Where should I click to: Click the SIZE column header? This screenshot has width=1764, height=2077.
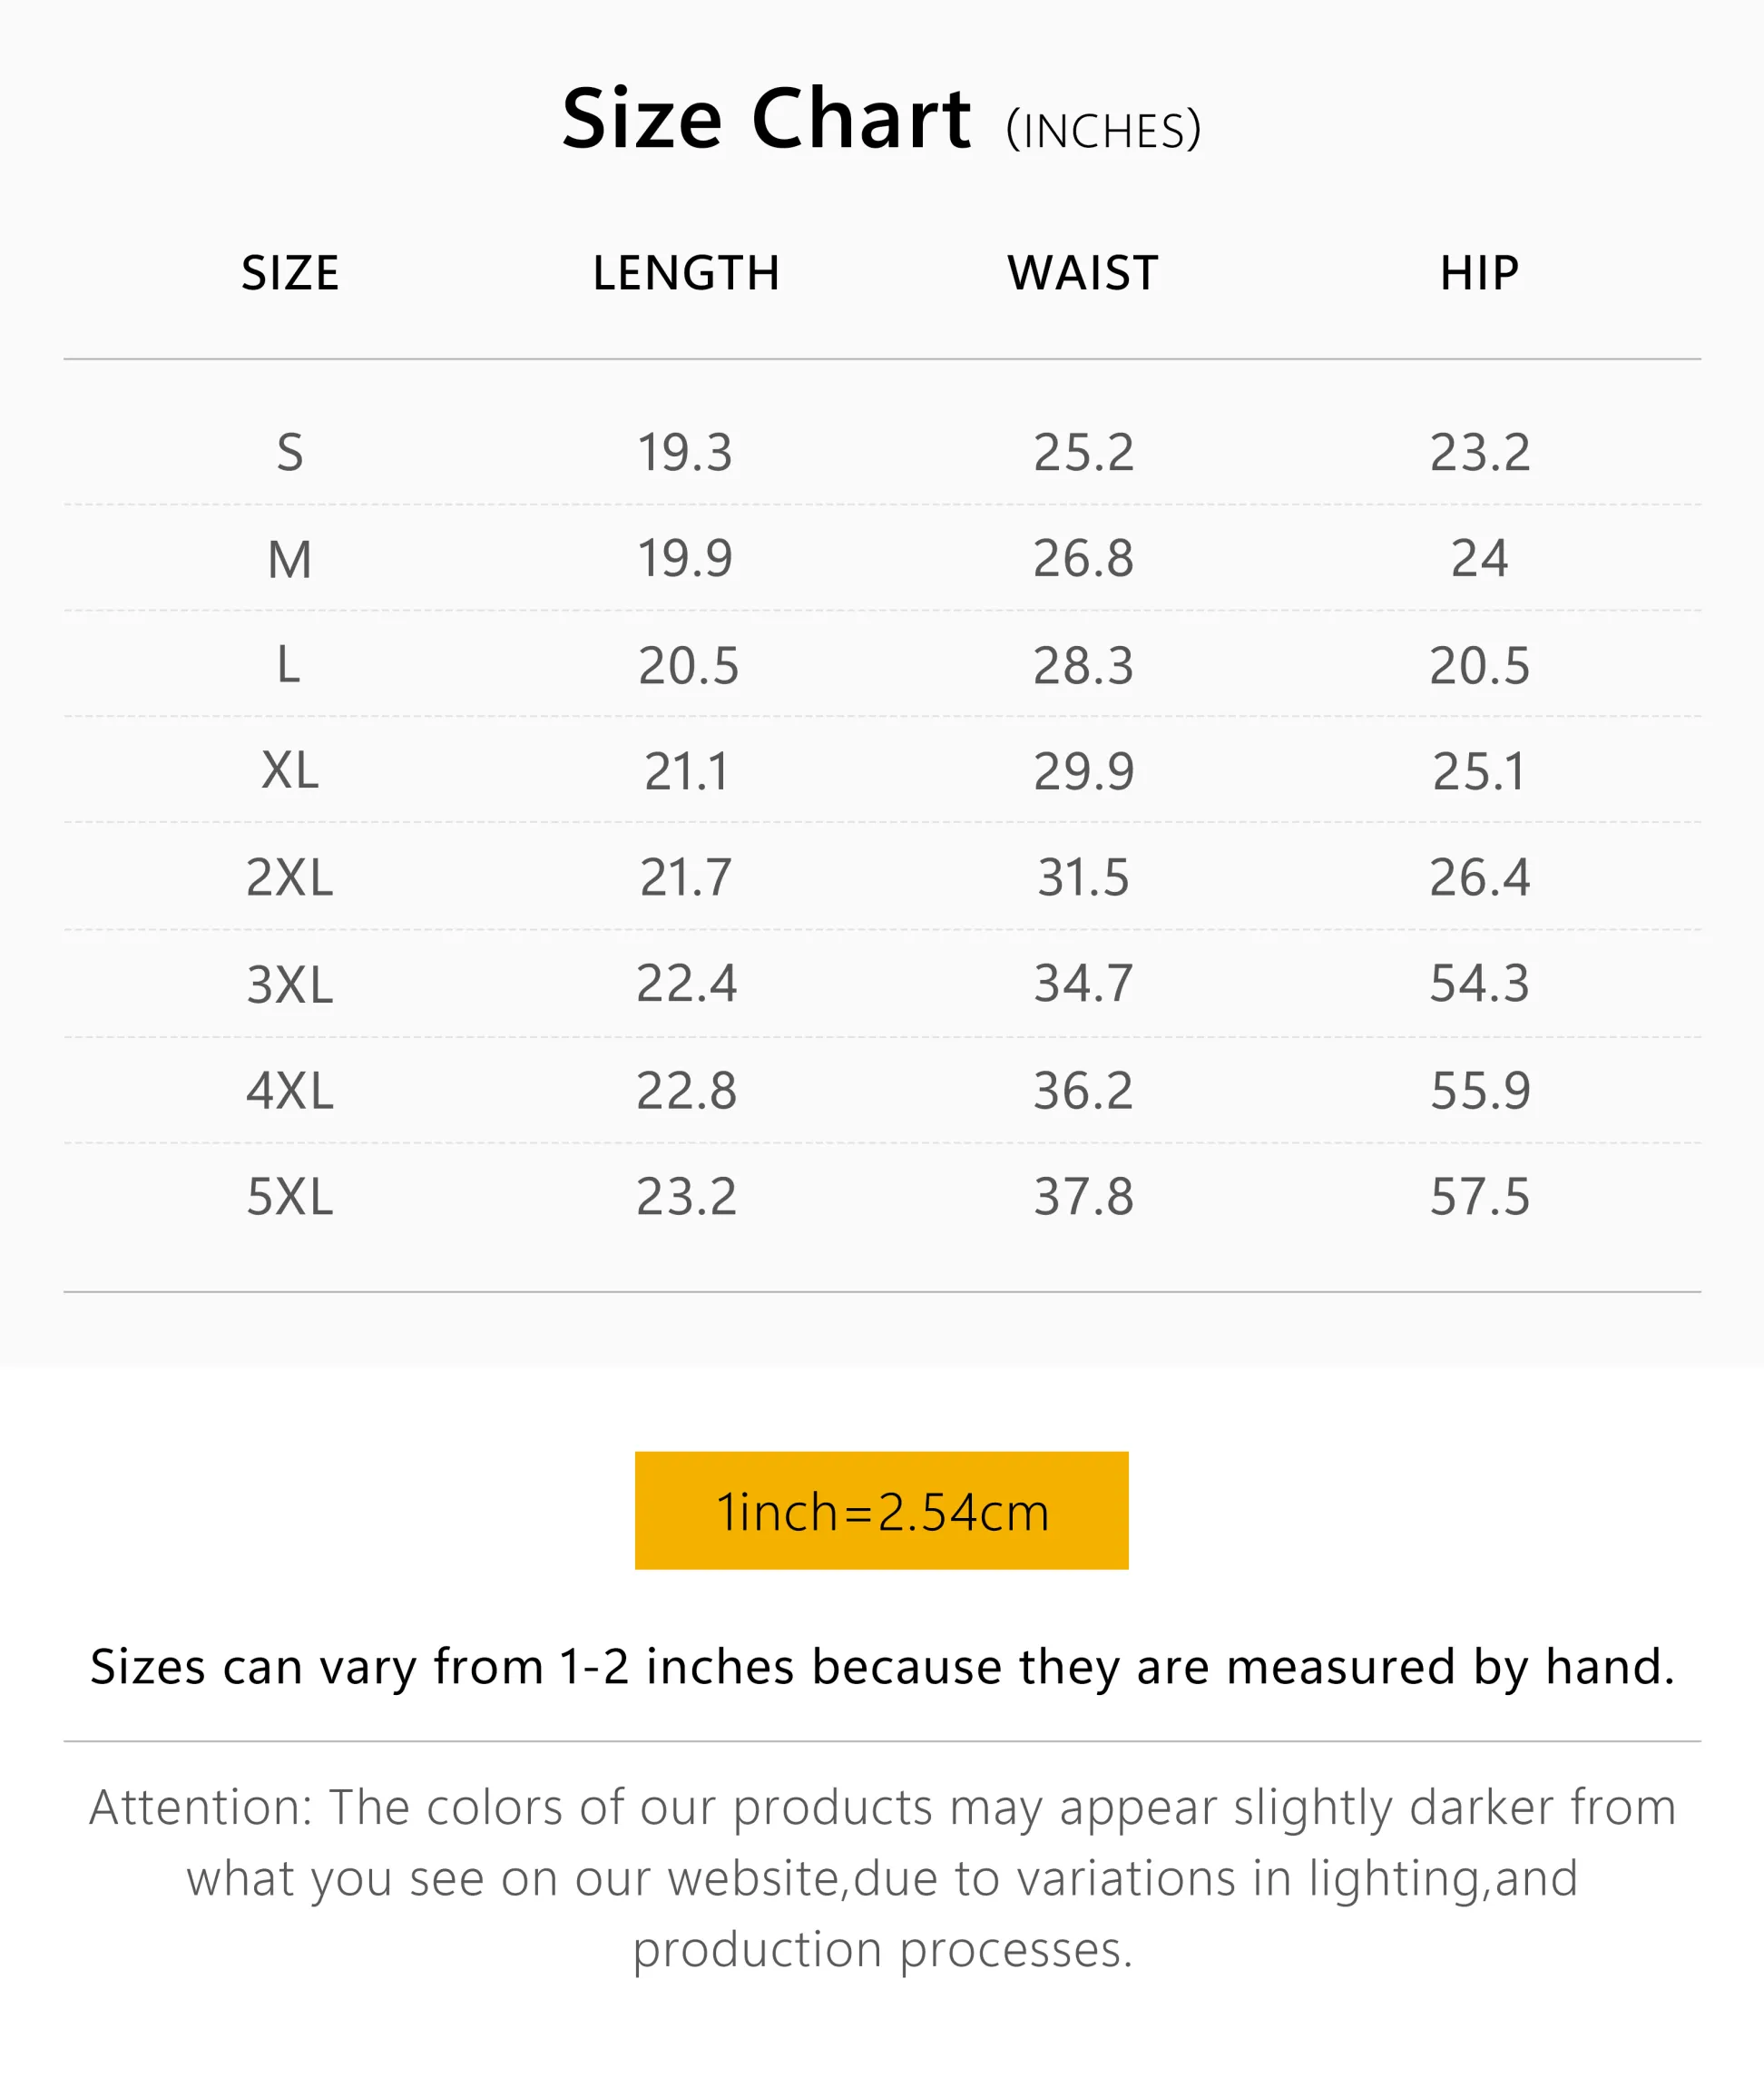tap(290, 273)
